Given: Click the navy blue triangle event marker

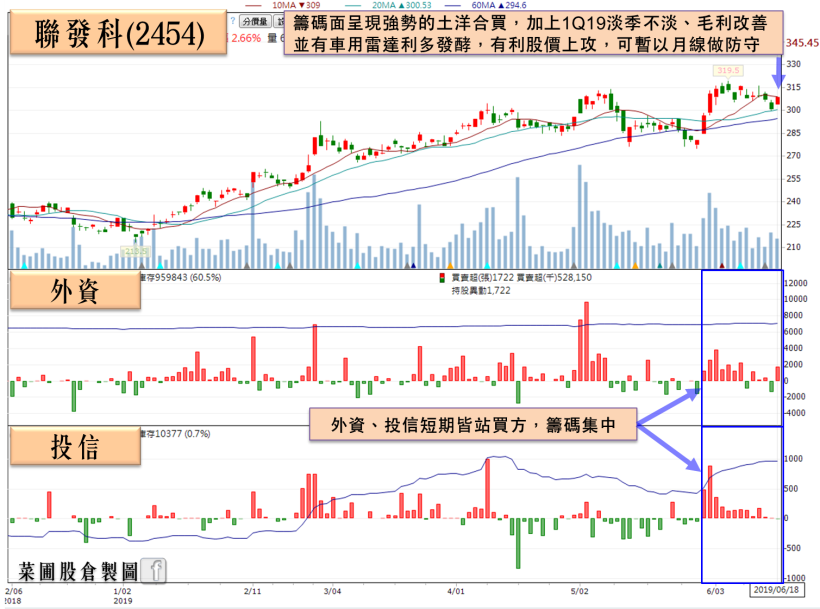Looking at the screenshot, I should point(413,266).
